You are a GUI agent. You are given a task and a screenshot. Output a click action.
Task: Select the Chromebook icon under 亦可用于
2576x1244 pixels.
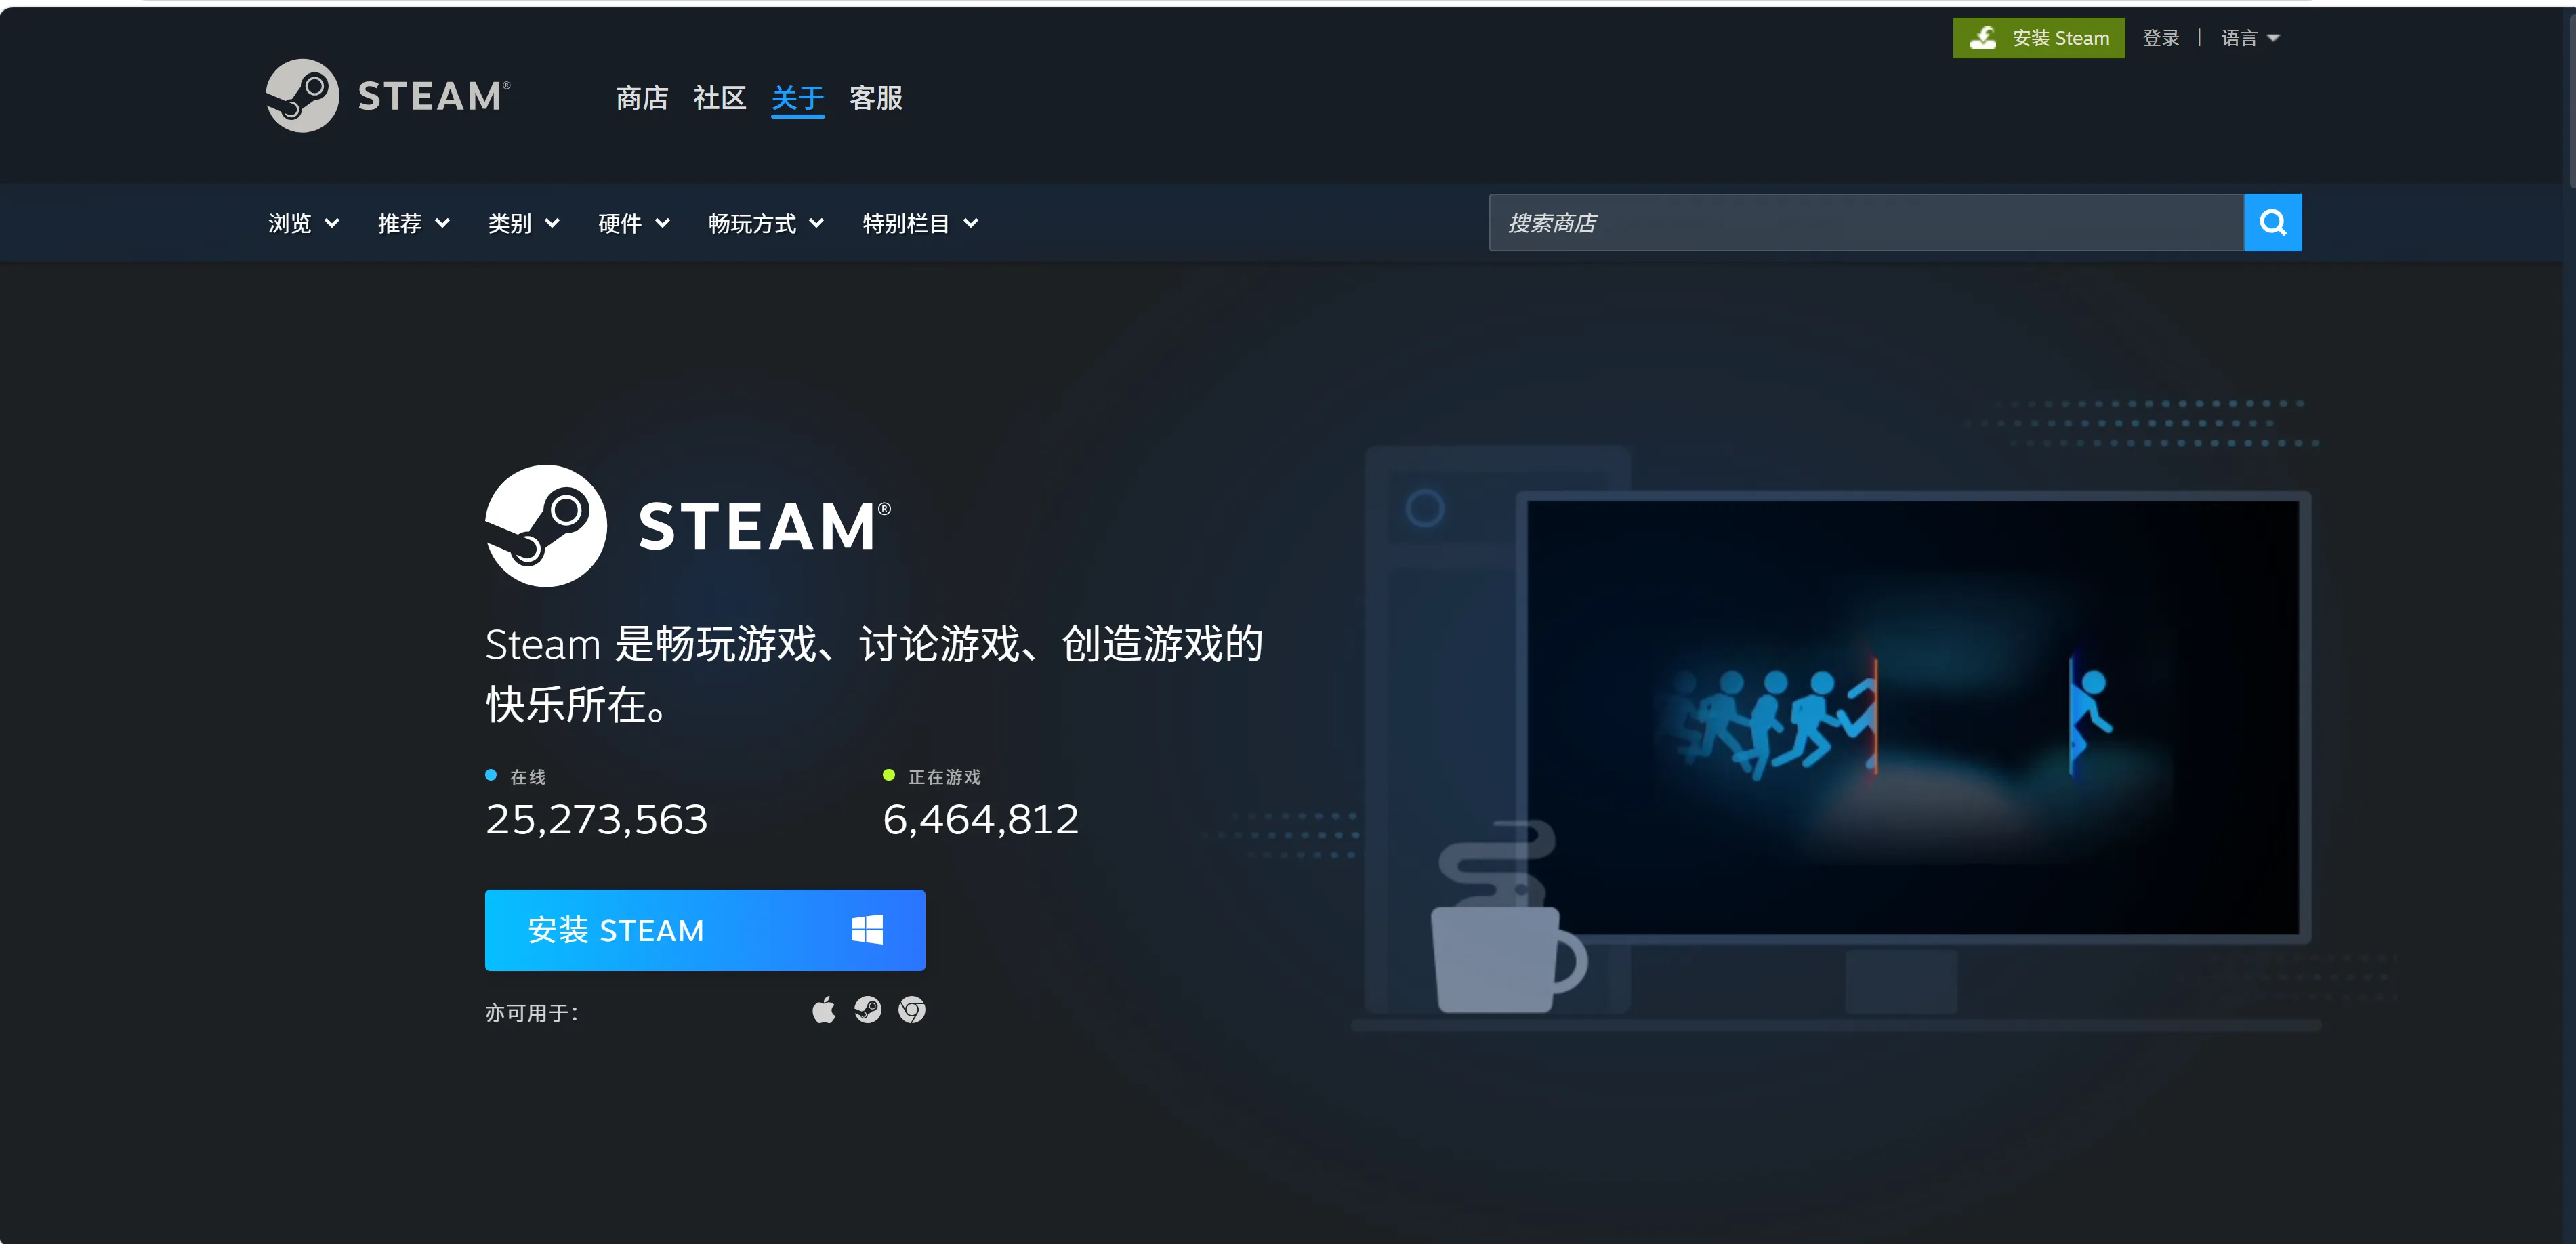tap(911, 1010)
